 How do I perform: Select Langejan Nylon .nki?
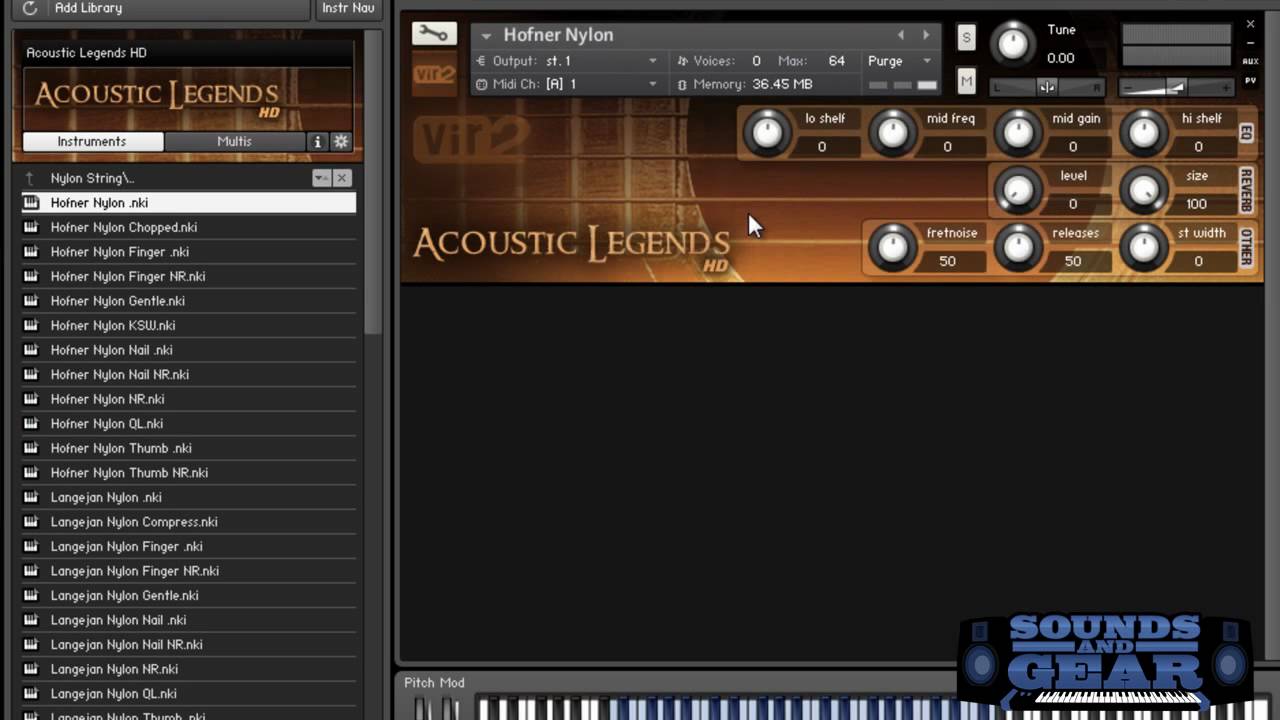(x=189, y=497)
